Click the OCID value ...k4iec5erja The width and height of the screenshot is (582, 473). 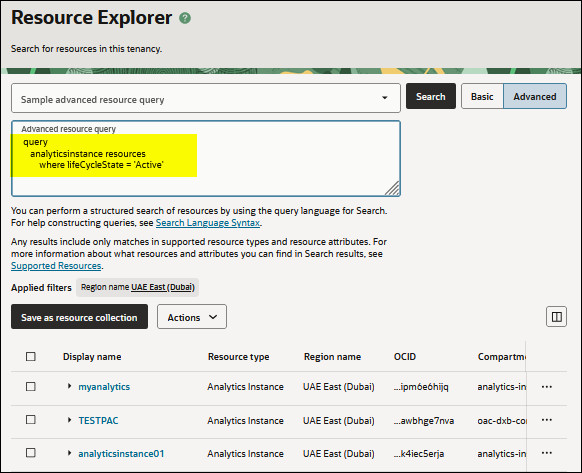point(419,454)
